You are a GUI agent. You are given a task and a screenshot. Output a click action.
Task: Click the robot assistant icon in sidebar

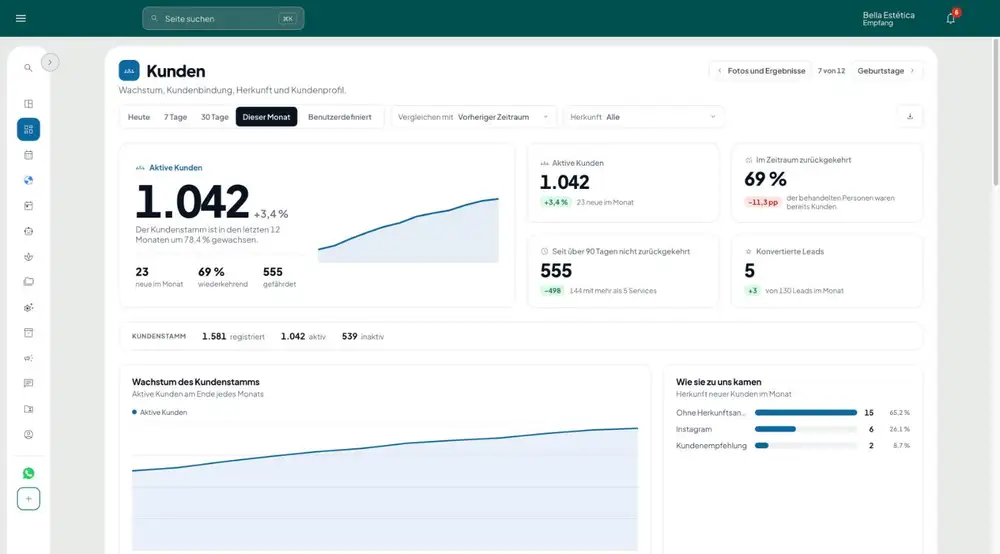tap(28, 231)
